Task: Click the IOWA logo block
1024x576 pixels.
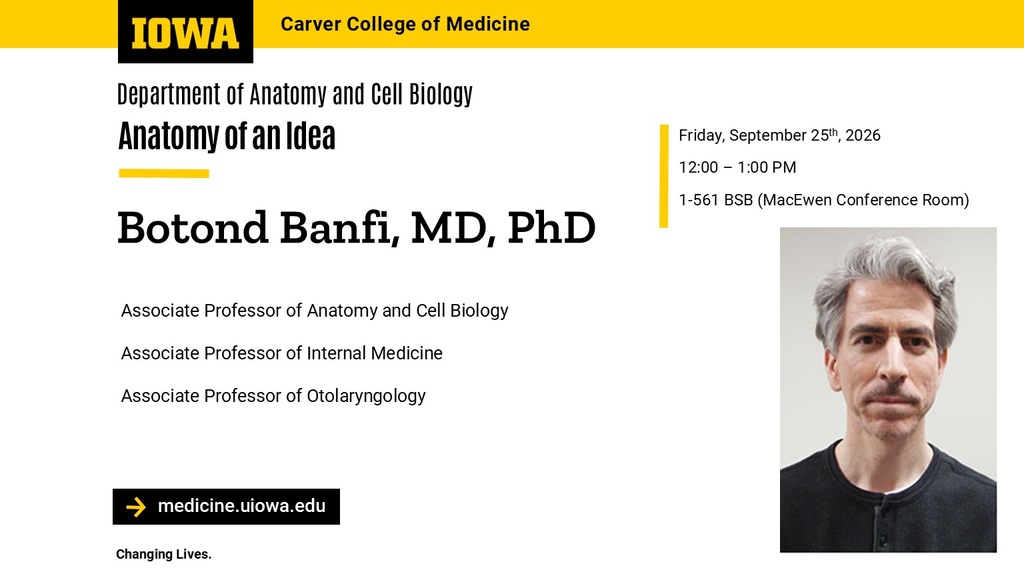Action: 185,31
